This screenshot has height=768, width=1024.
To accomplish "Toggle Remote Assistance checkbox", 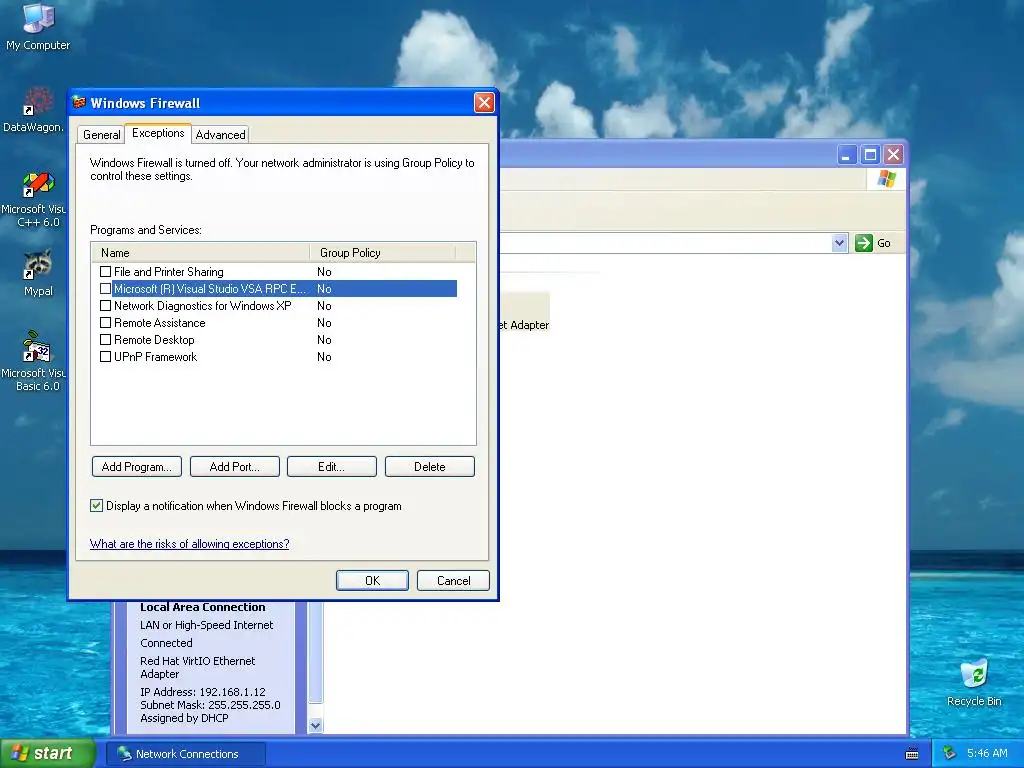I will coord(105,322).
